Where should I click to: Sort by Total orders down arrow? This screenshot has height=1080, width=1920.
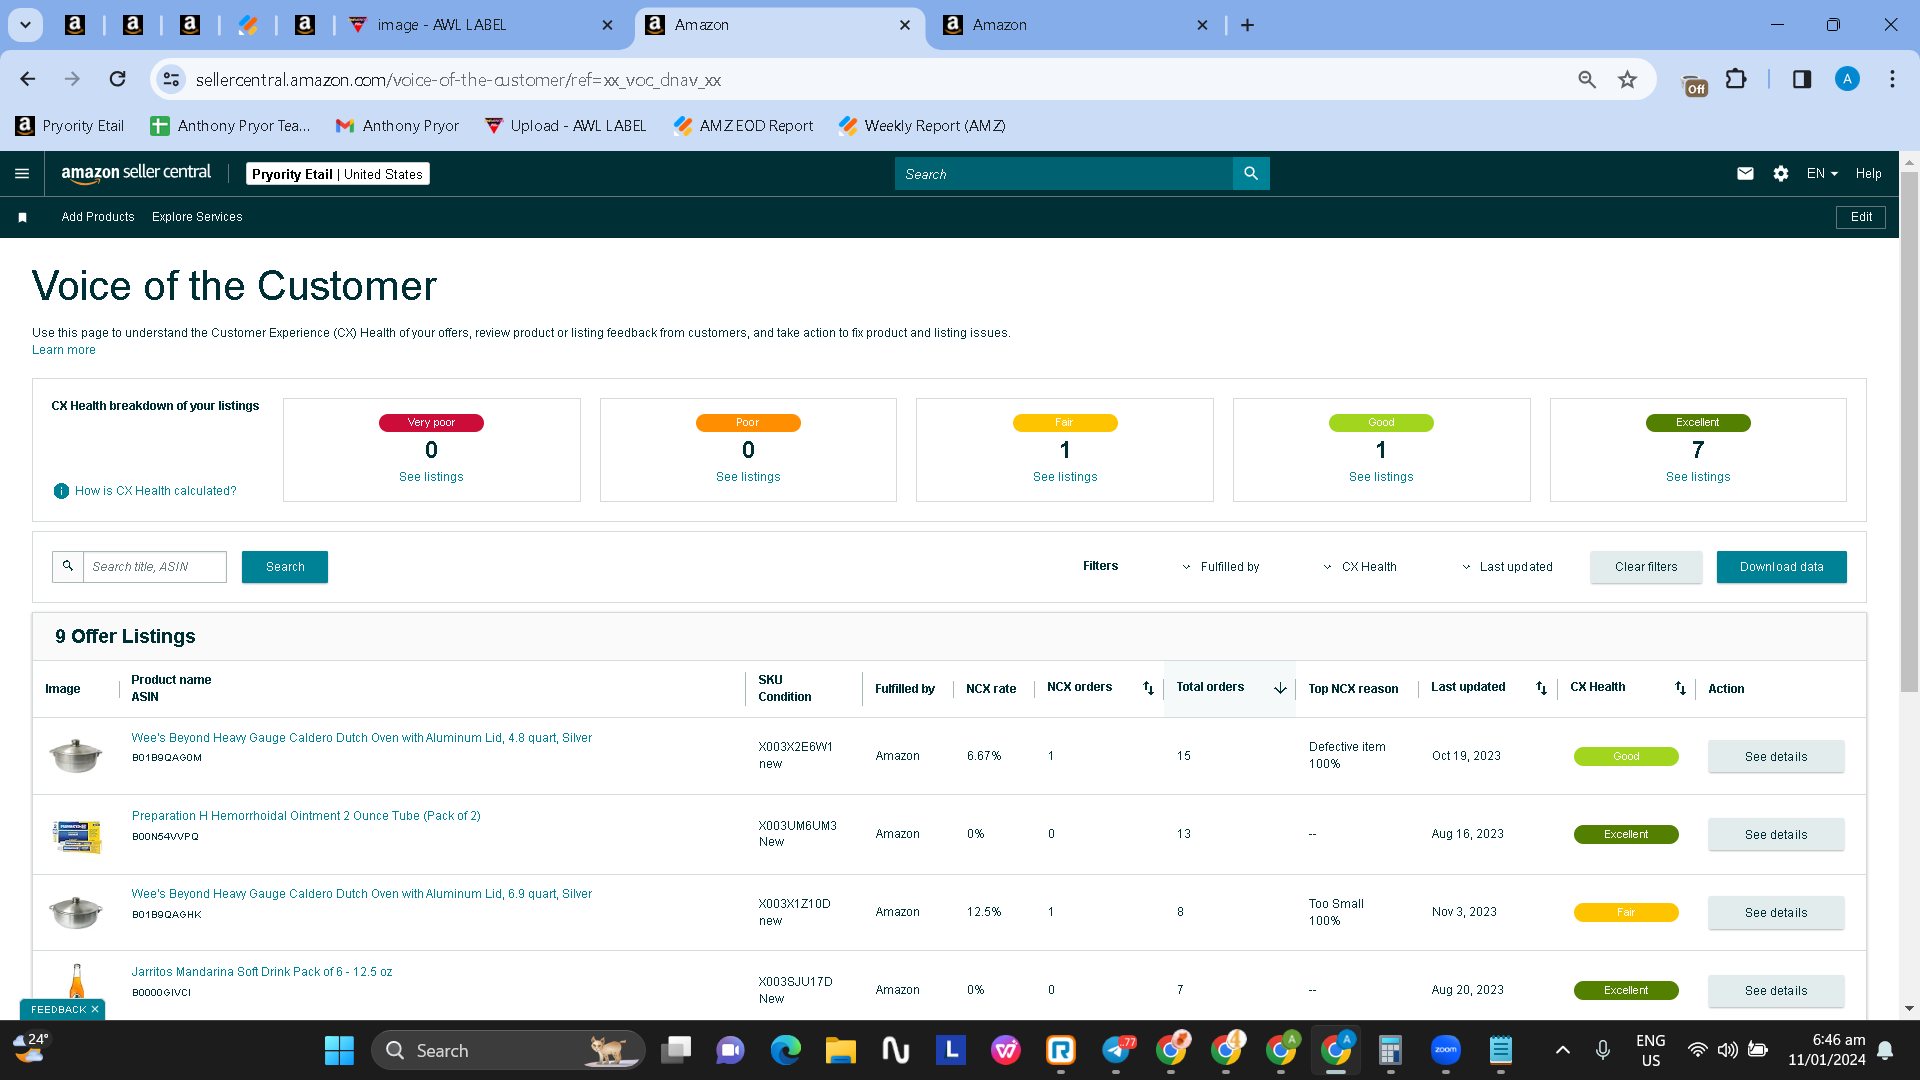(x=1280, y=688)
